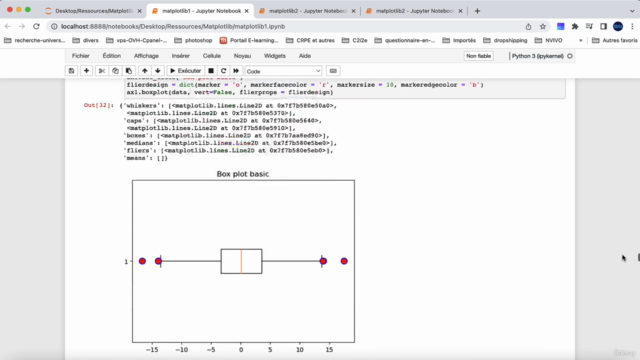Click the code line with ax1.boxplot
The height and width of the screenshot is (360, 640).
click(x=230, y=93)
